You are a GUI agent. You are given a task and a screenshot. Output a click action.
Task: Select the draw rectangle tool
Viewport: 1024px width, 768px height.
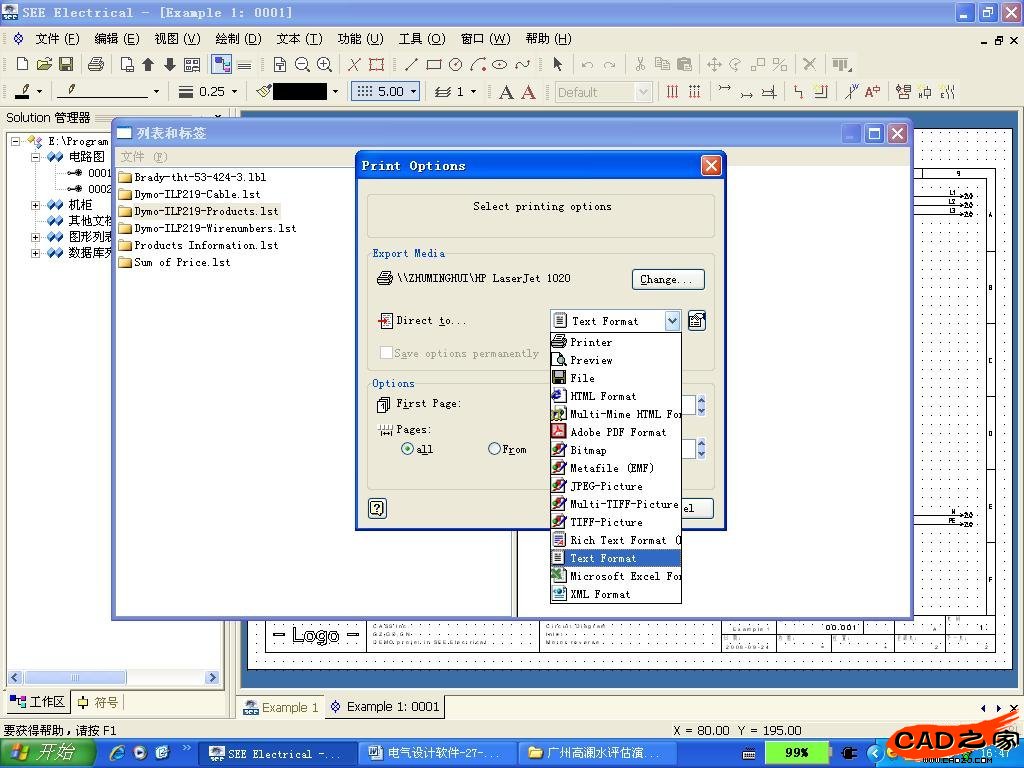click(433, 64)
